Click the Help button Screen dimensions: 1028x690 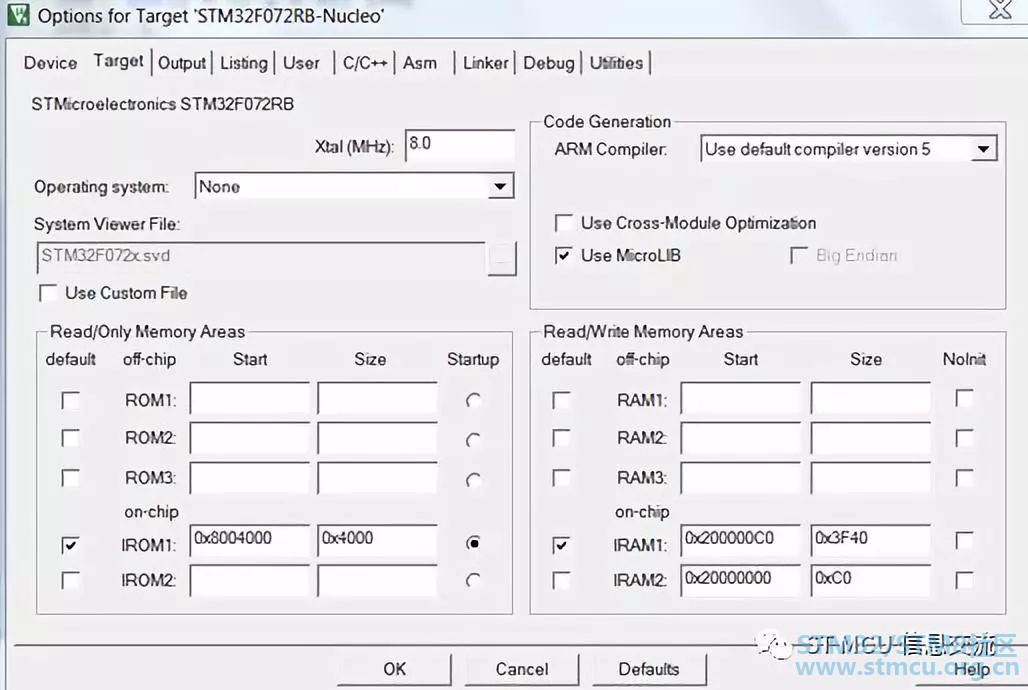(972, 669)
